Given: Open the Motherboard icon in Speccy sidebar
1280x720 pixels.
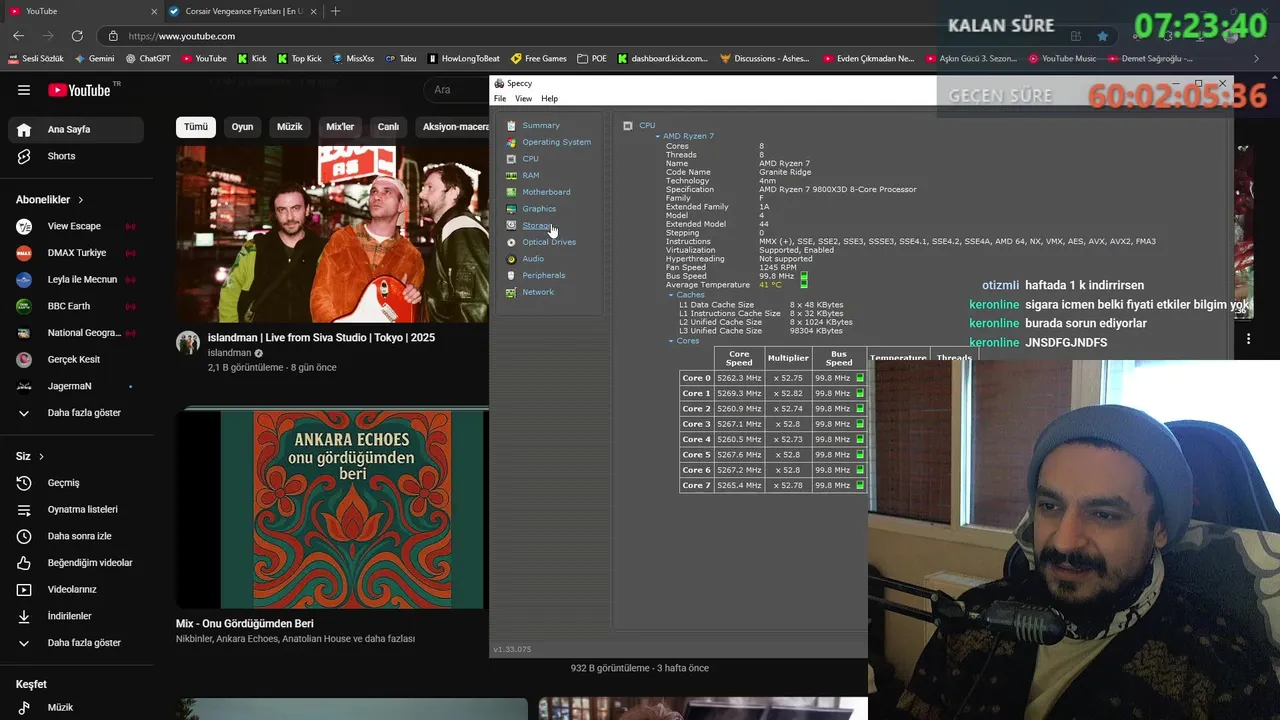Looking at the screenshot, I should tap(511, 192).
